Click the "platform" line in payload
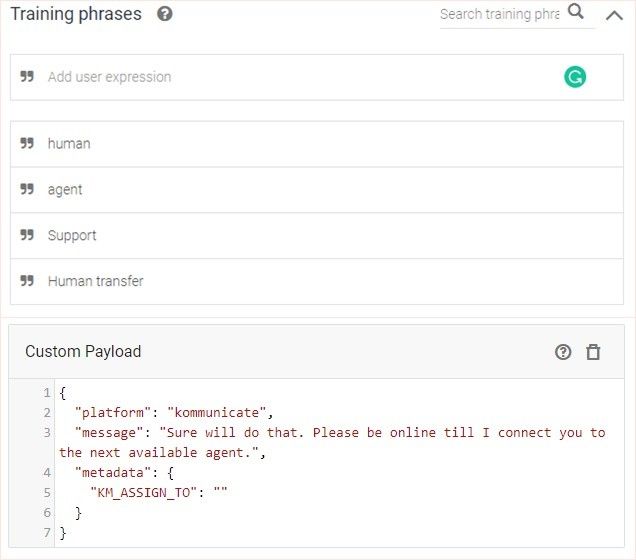This screenshot has width=636, height=560. [174, 413]
